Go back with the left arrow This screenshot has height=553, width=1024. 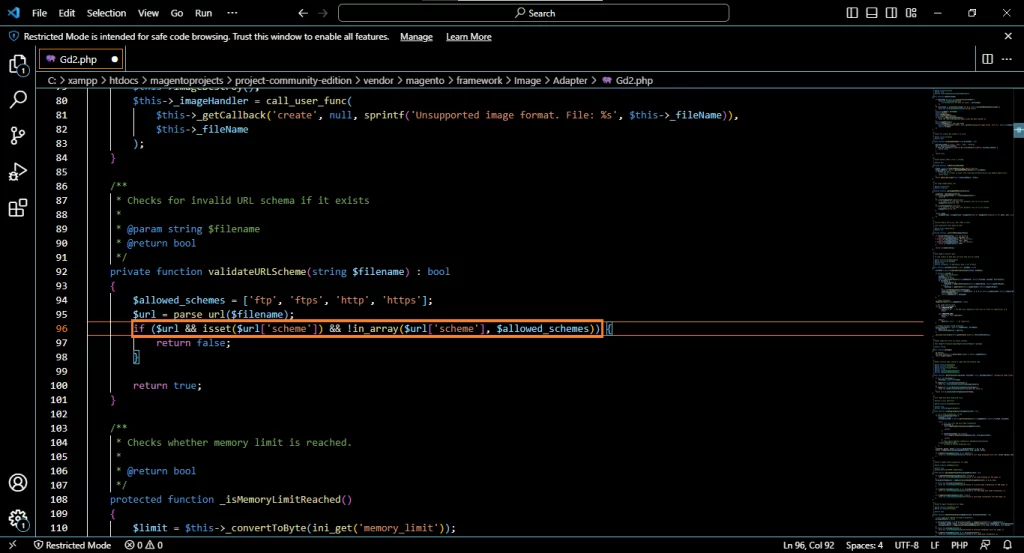302,13
